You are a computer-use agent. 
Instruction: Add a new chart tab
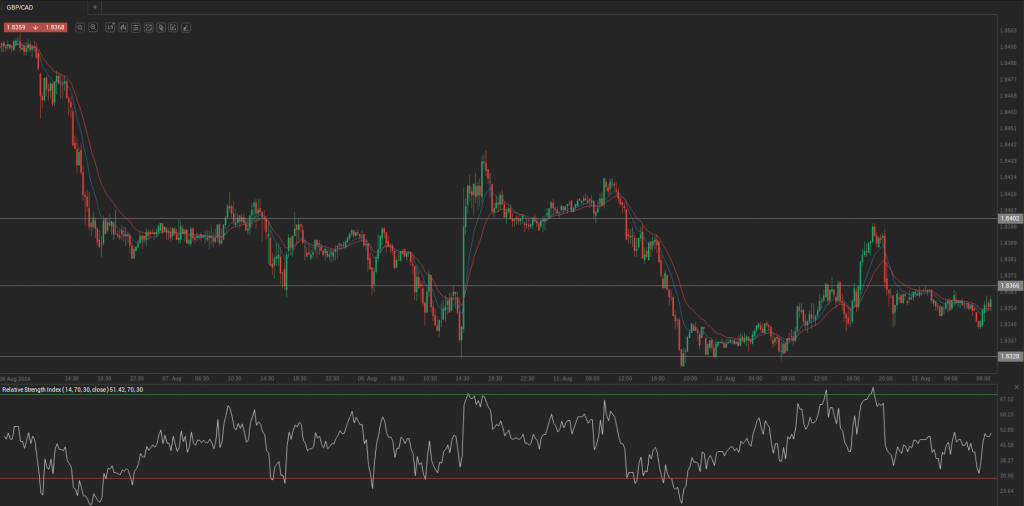point(95,7)
